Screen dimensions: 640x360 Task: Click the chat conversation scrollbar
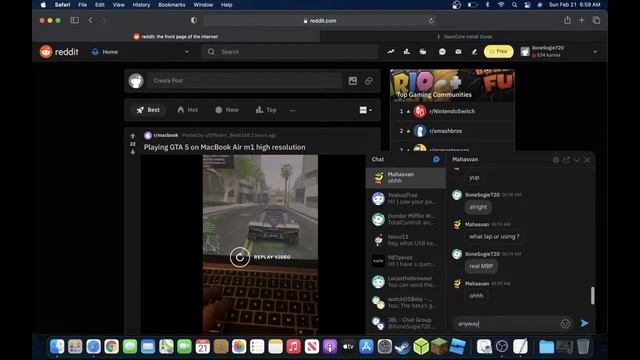[x=592, y=295]
